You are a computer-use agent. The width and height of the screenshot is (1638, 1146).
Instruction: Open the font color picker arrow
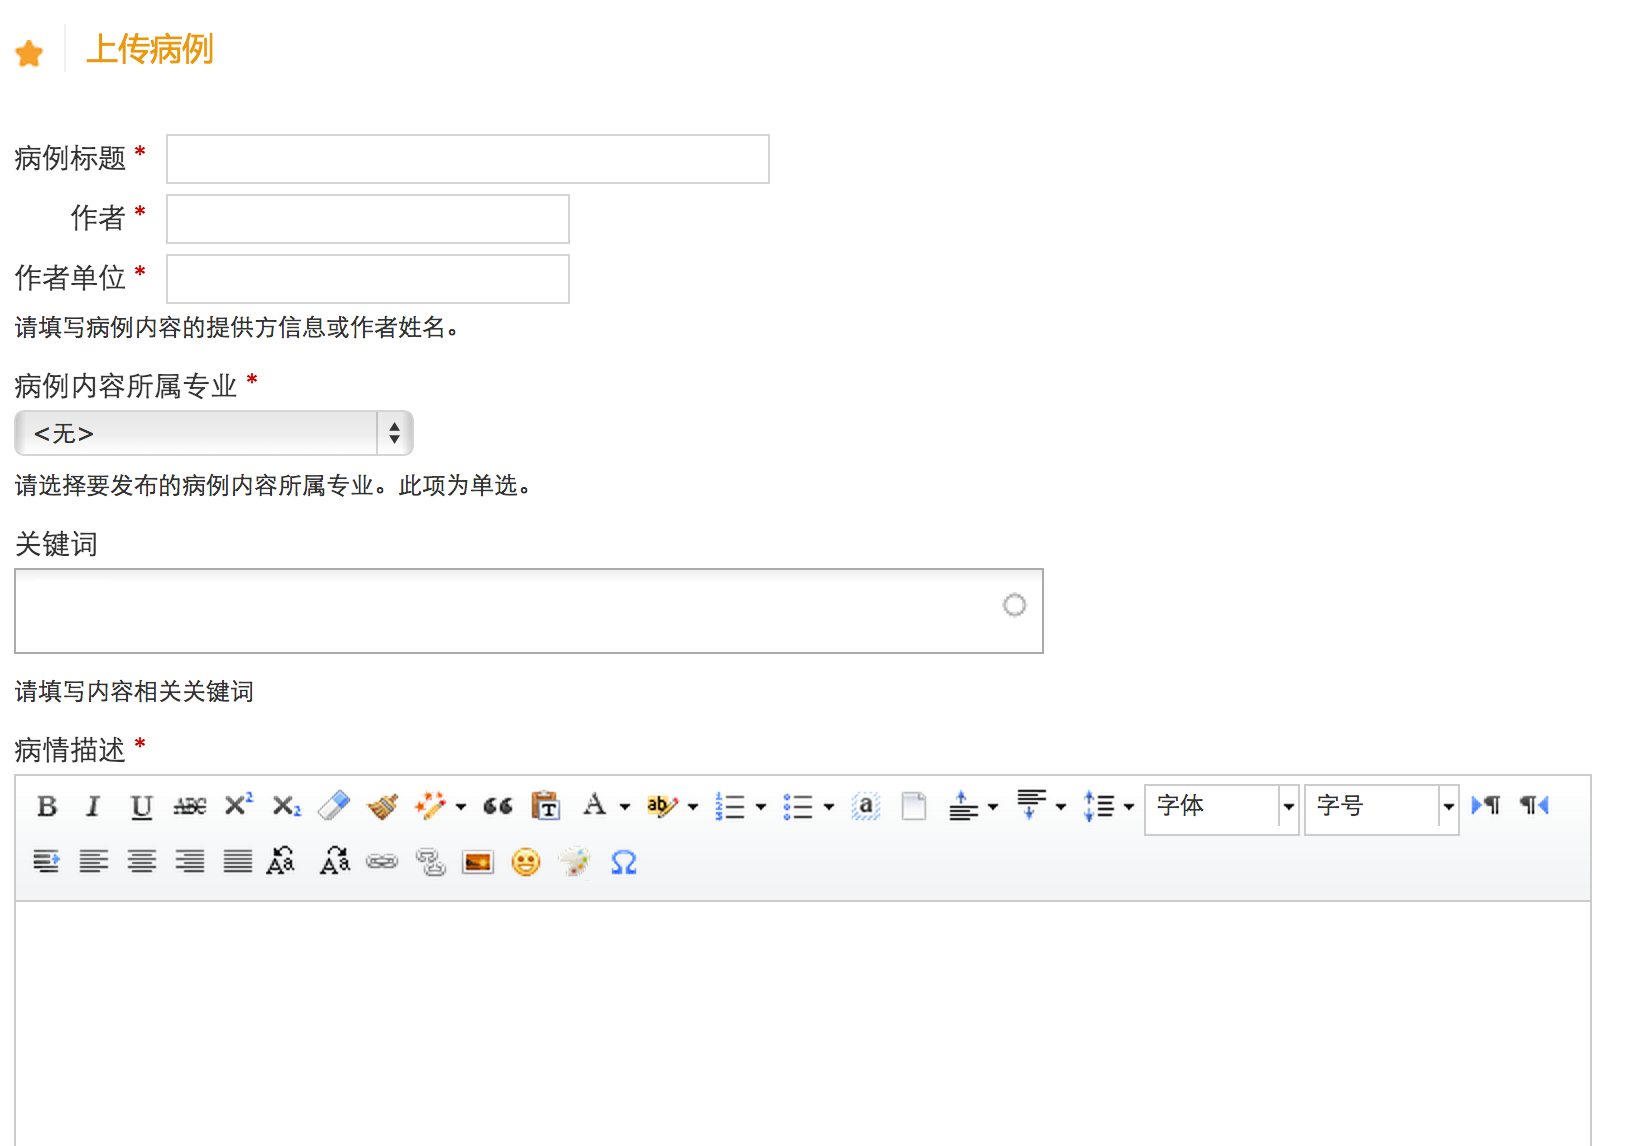point(625,807)
